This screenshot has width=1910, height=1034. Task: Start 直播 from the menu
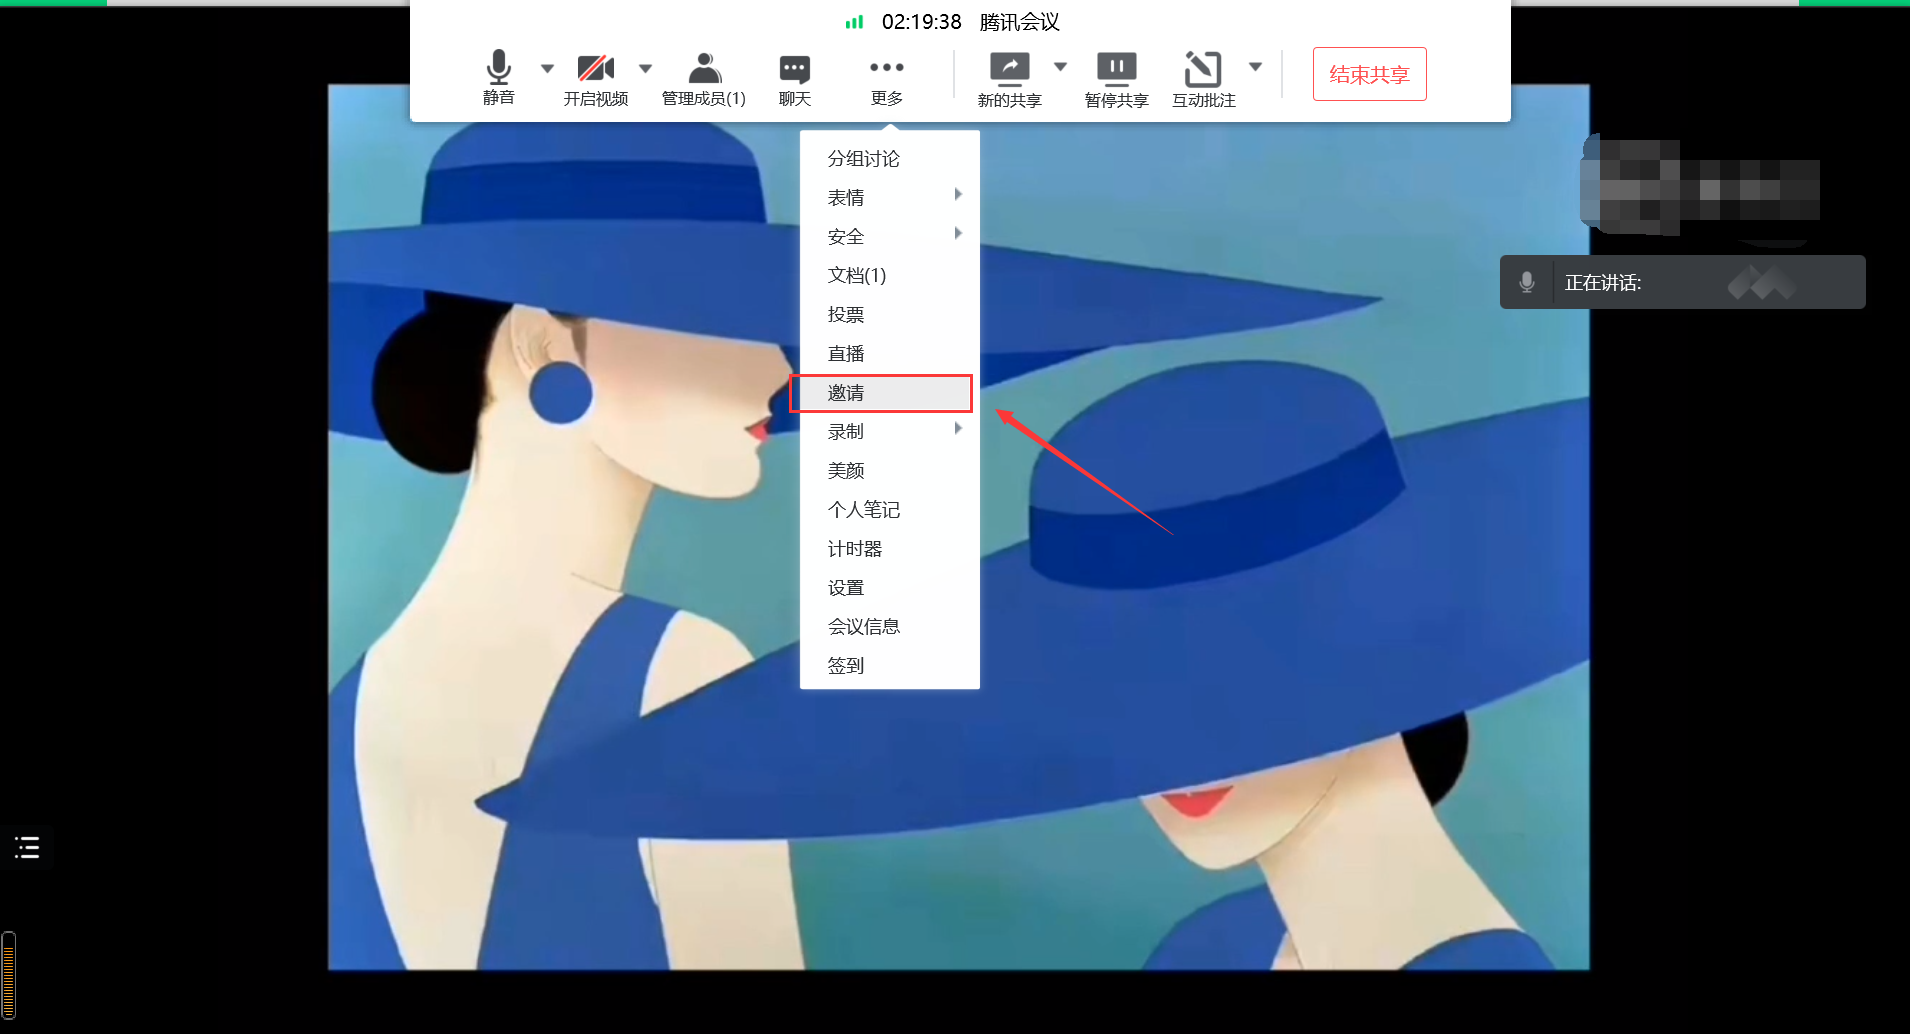coord(889,353)
